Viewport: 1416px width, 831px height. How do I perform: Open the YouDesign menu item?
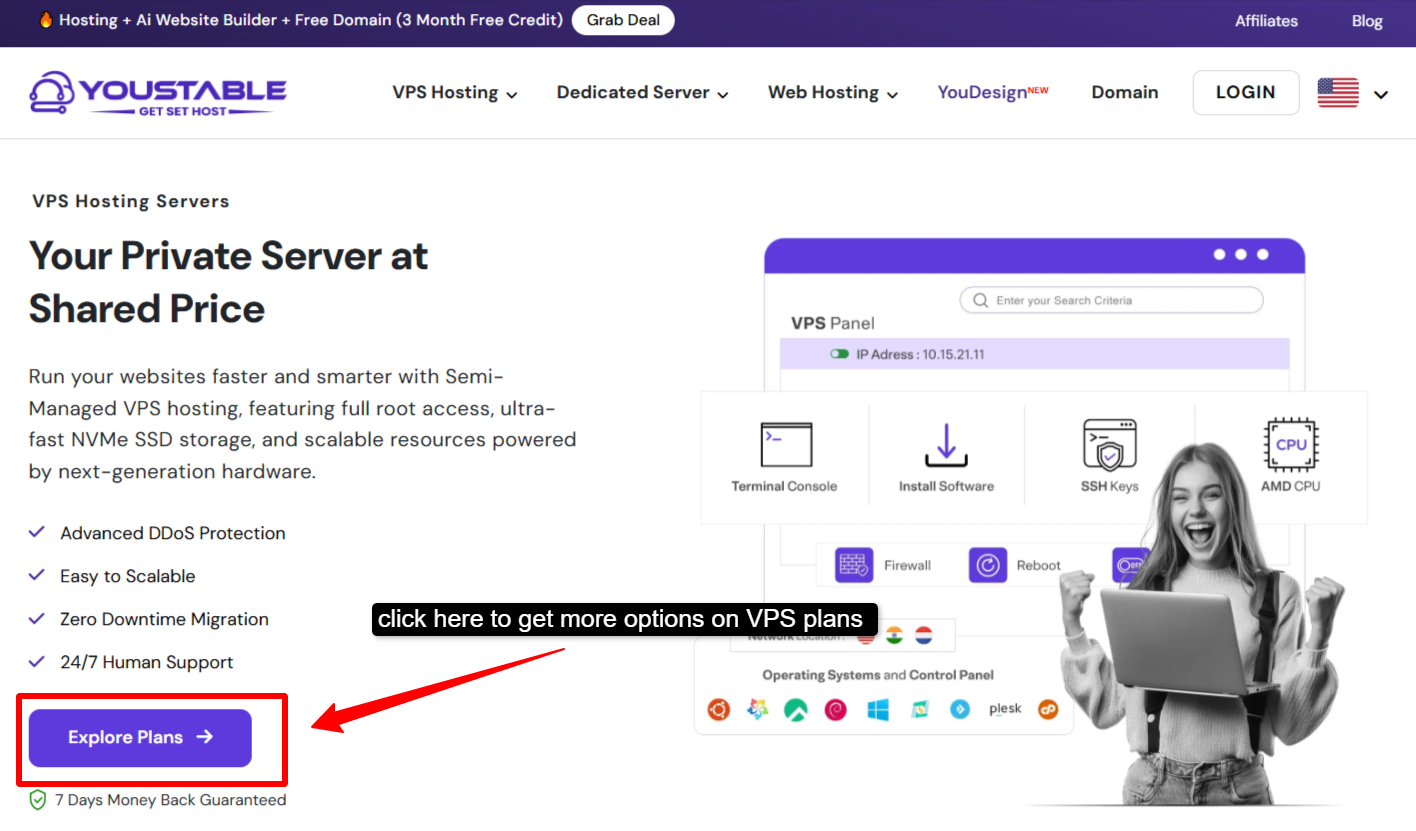coord(993,93)
